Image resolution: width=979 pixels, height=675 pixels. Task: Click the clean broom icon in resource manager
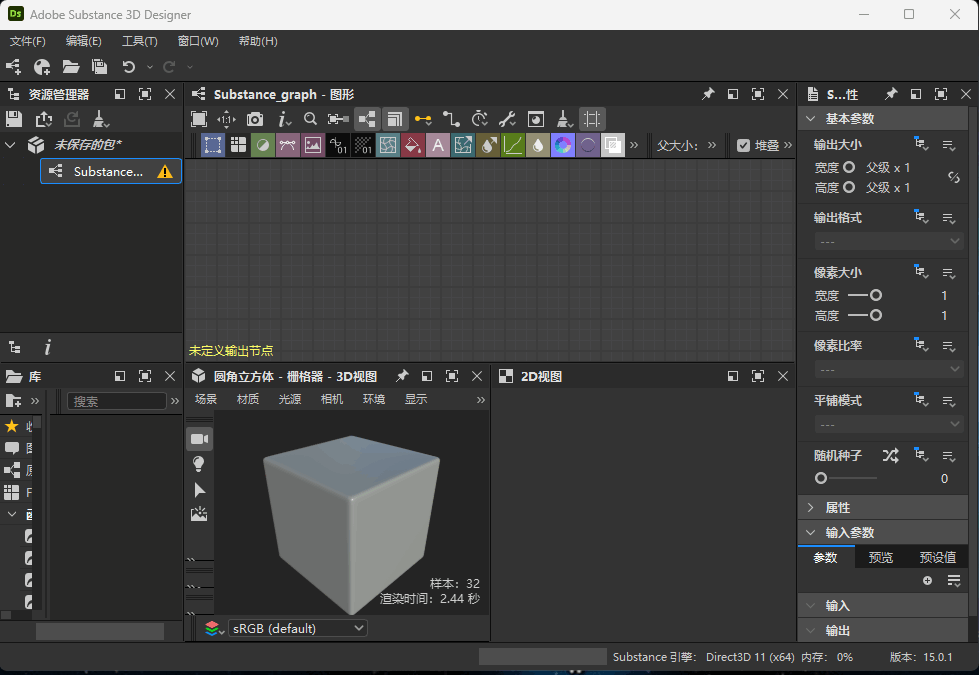100,119
